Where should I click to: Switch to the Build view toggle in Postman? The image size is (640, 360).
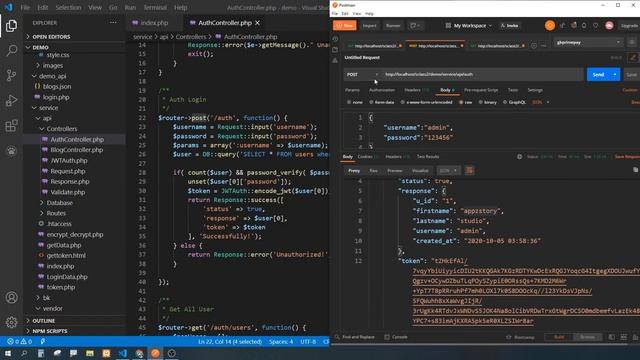point(559,337)
